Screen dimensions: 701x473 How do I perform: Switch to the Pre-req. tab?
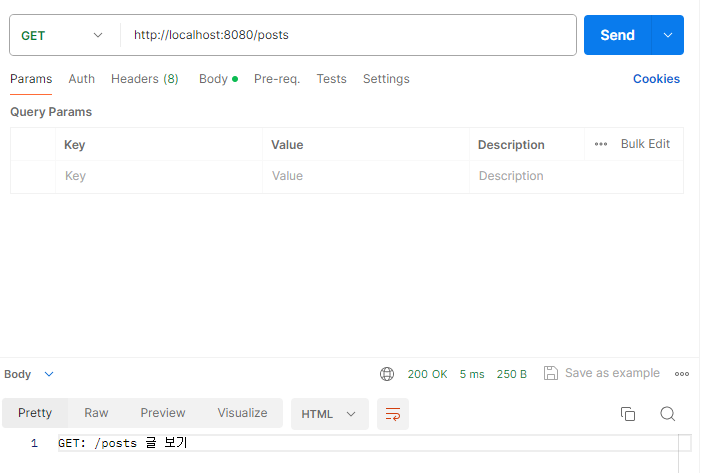click(277, 79)
